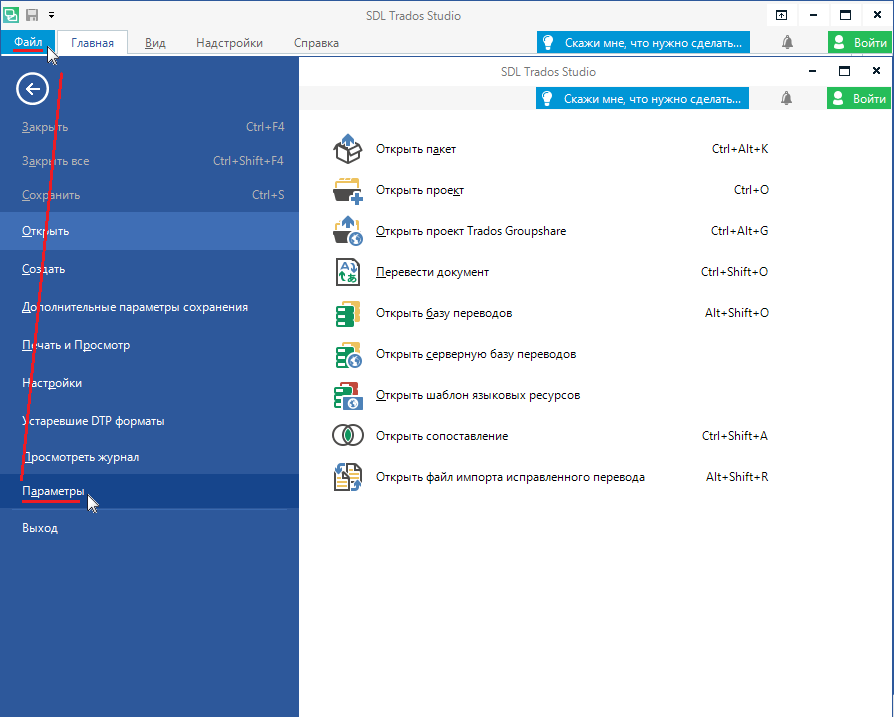Viewport: 894px width, 717px height.
Task: Click the 'Открыть файл импорта исправленного перевода' icon
Action: coord(346,477)
